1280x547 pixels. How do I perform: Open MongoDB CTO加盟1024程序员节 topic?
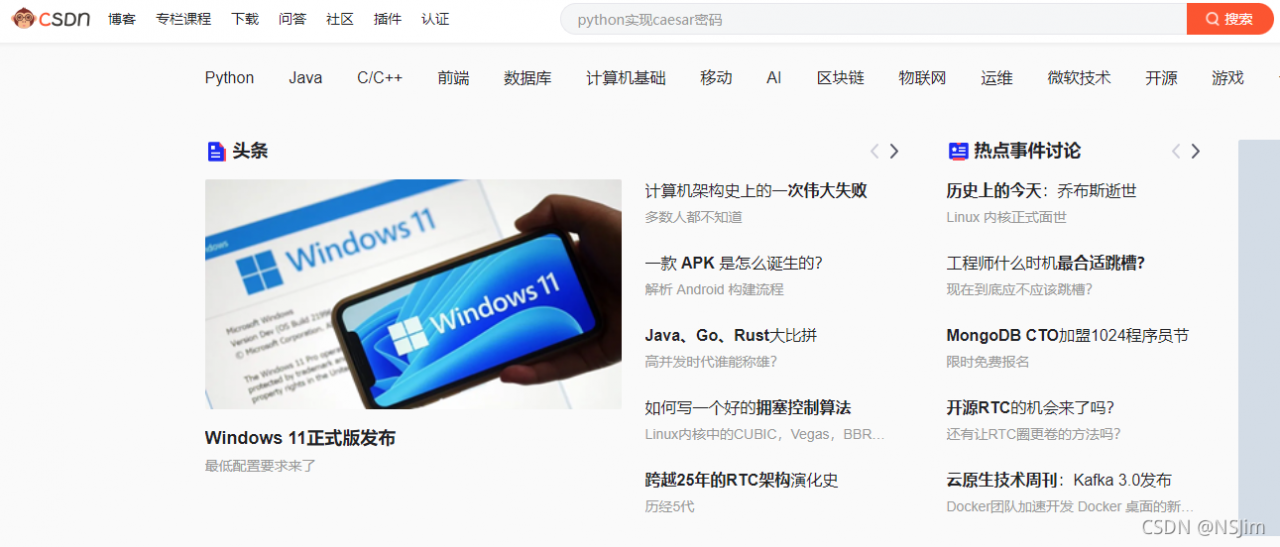pyautogui.click(x=1067, y=336)
